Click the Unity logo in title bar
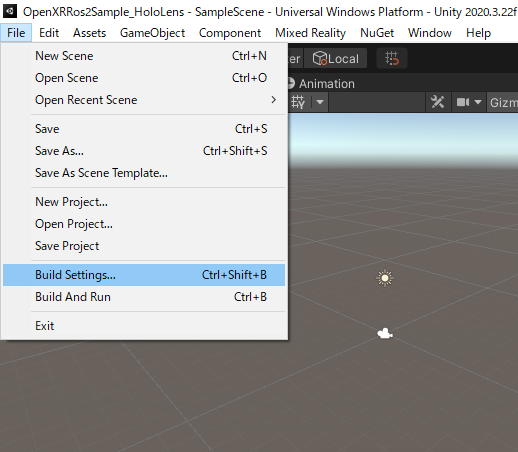The height and width of the screenshot is (452, 518). click(x=10, y=11)
